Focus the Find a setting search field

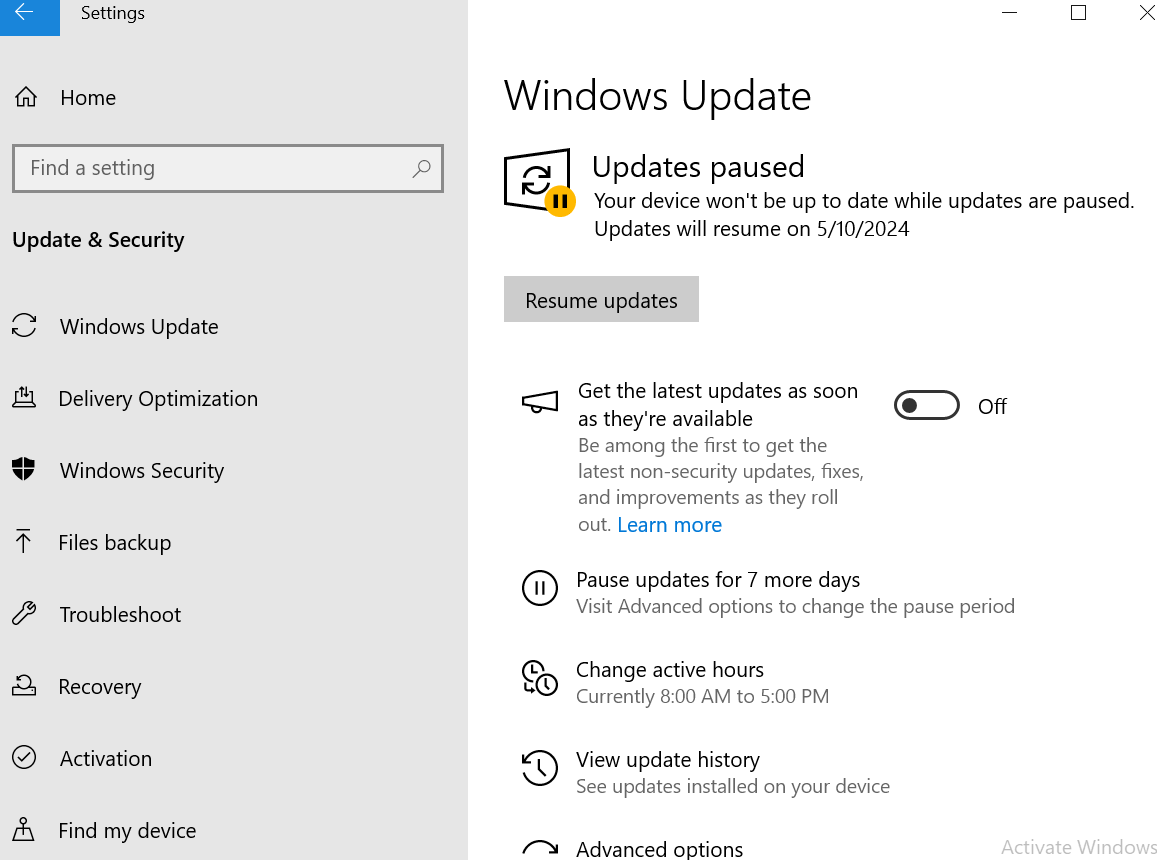click(228, 168)
